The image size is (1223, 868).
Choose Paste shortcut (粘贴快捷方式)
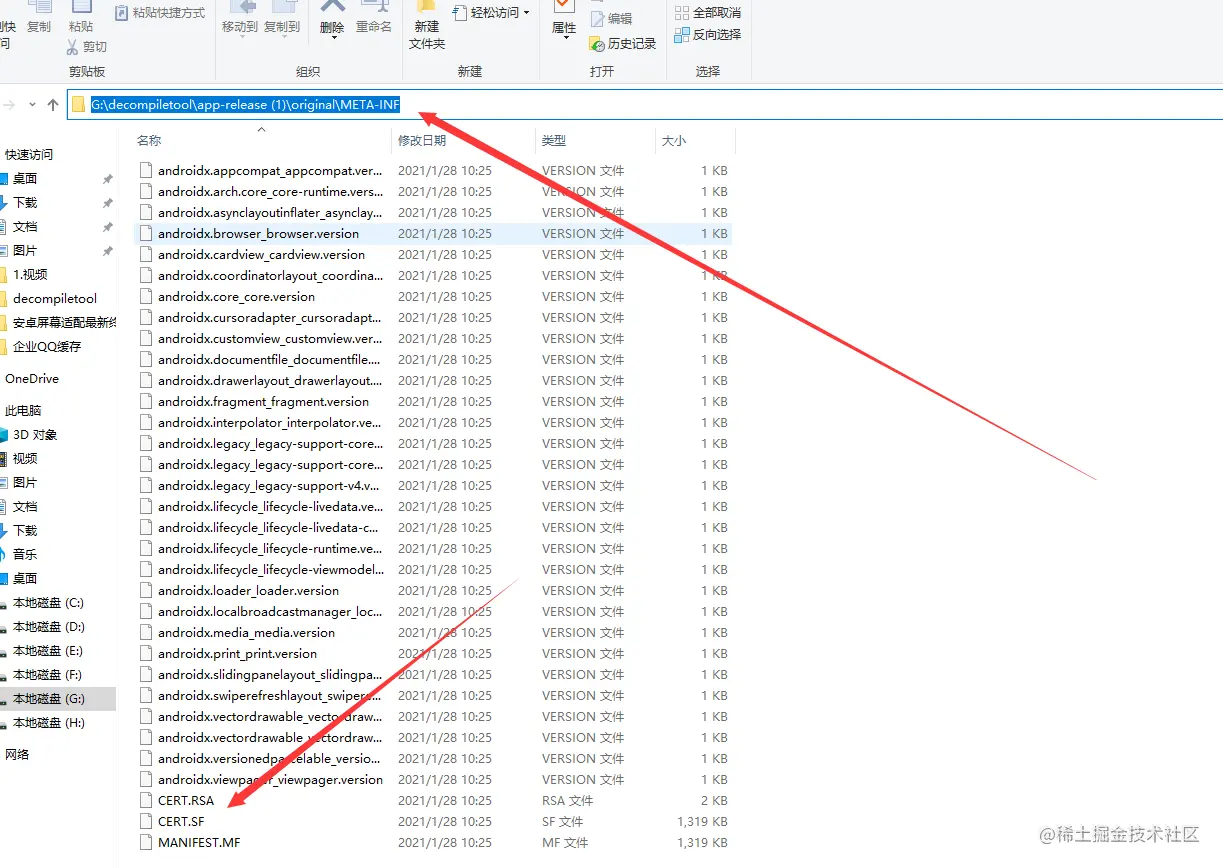(x=159, y=13)
